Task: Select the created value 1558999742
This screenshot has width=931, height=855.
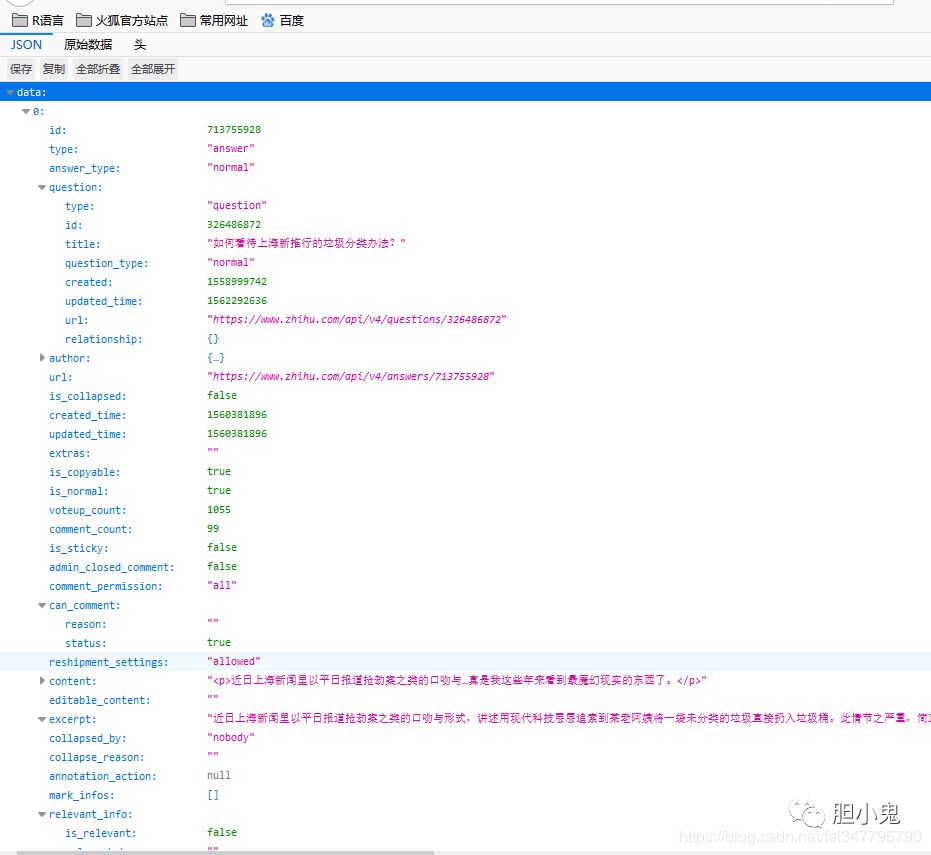Action: tap(237, 281)
